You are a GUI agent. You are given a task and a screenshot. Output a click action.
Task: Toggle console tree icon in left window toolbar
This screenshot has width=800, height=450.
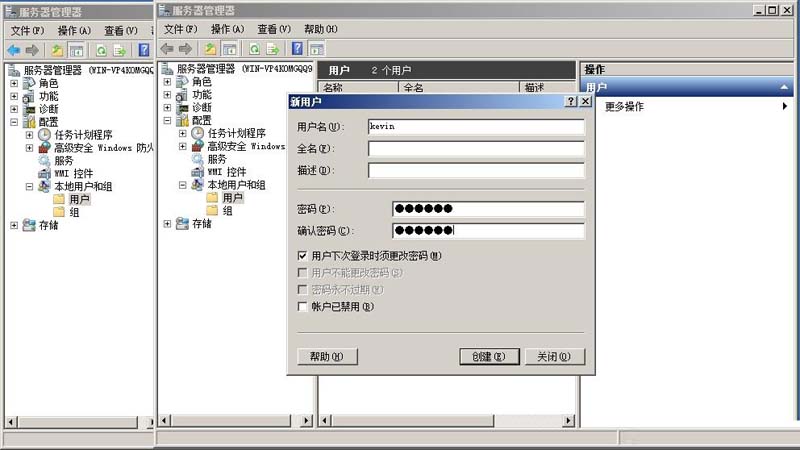(76, 50)
